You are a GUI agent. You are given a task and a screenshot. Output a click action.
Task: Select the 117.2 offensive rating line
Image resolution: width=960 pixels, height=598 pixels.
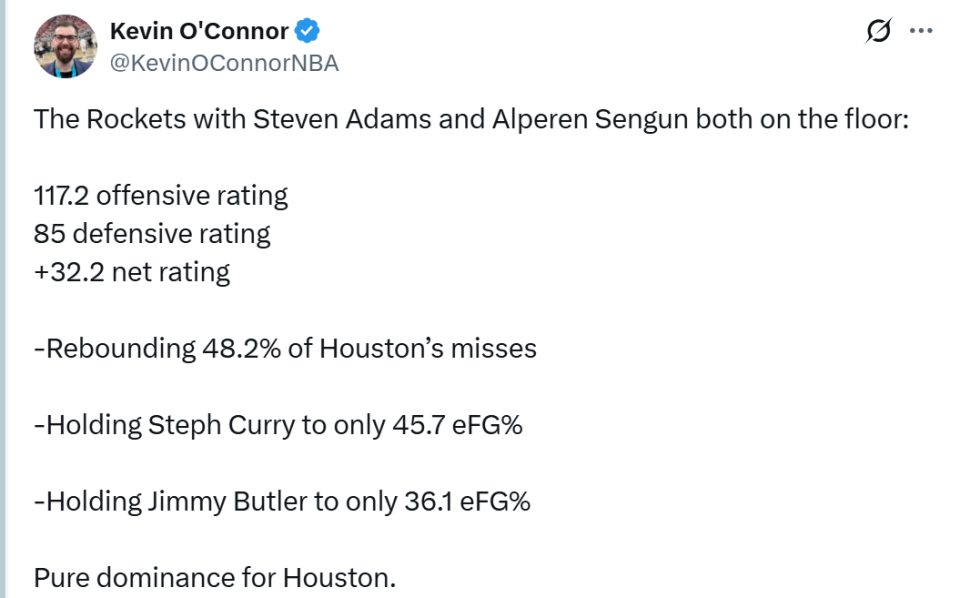(160, 196)
